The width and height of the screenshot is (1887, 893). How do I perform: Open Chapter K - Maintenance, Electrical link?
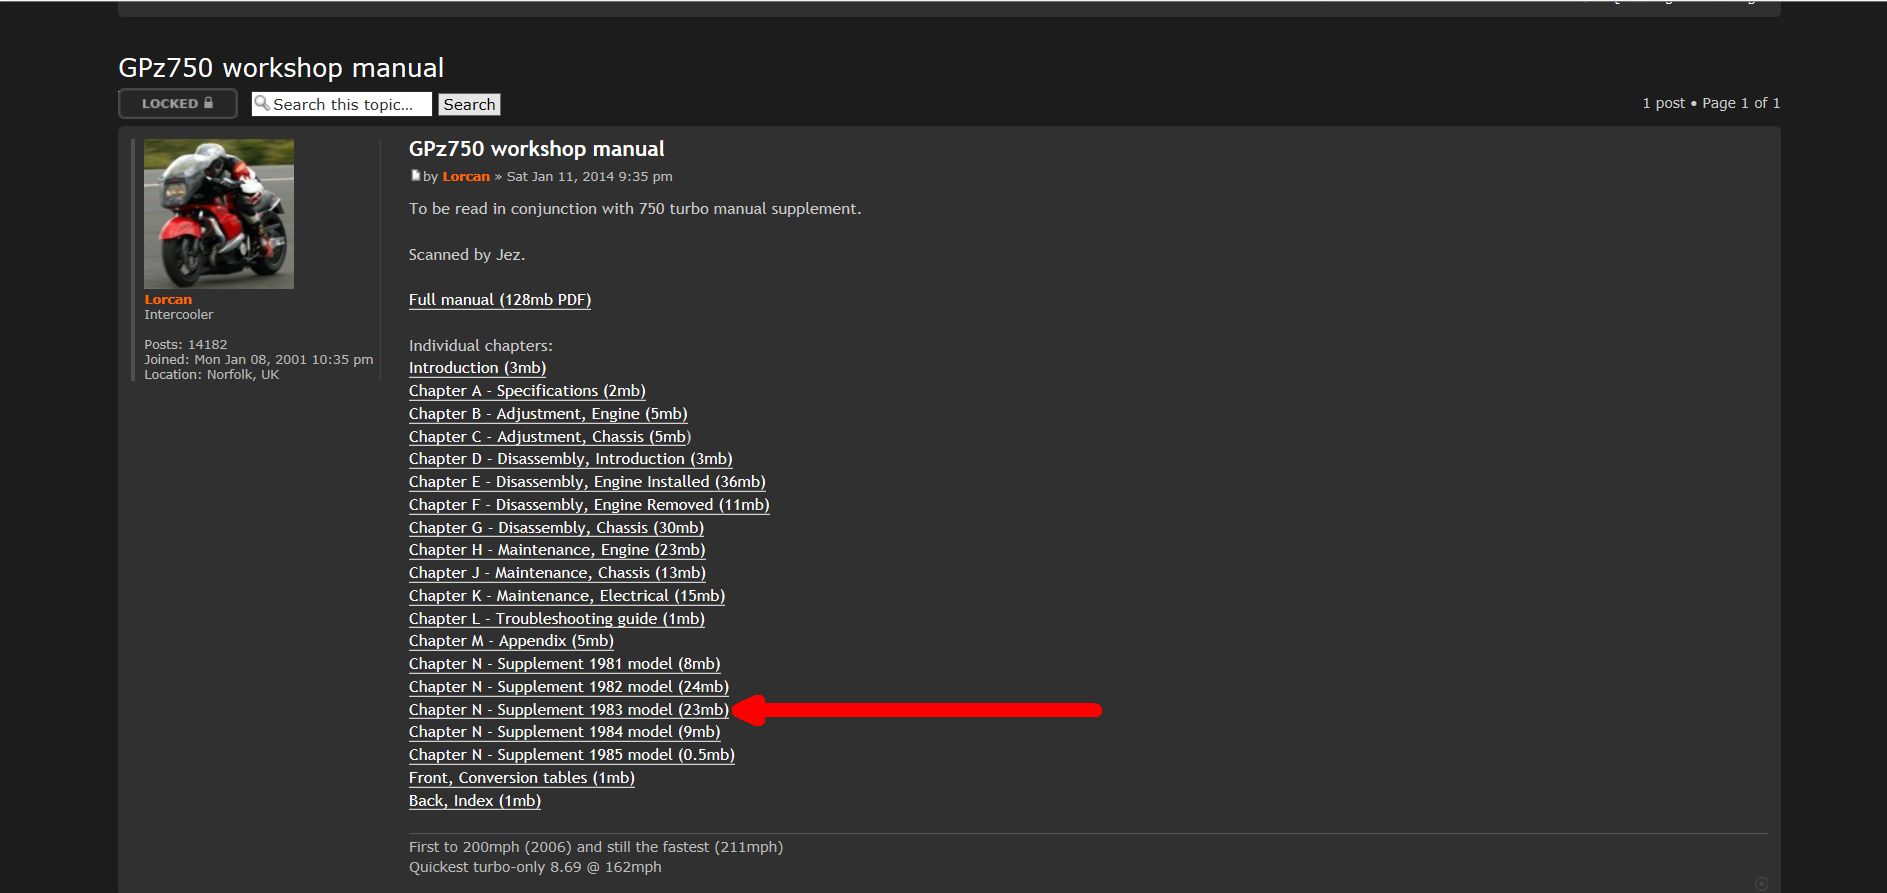coord(566,596)
